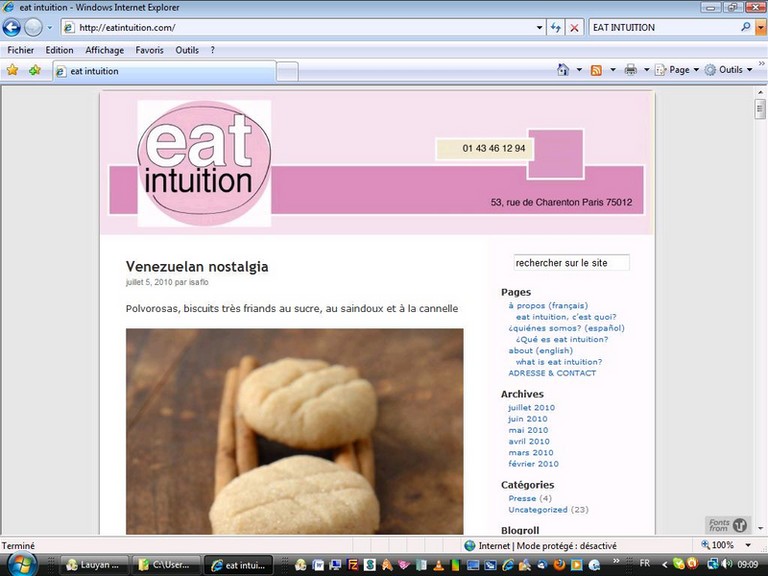Open the recent pages dropdown next to Forward

[x=49, y=27]
